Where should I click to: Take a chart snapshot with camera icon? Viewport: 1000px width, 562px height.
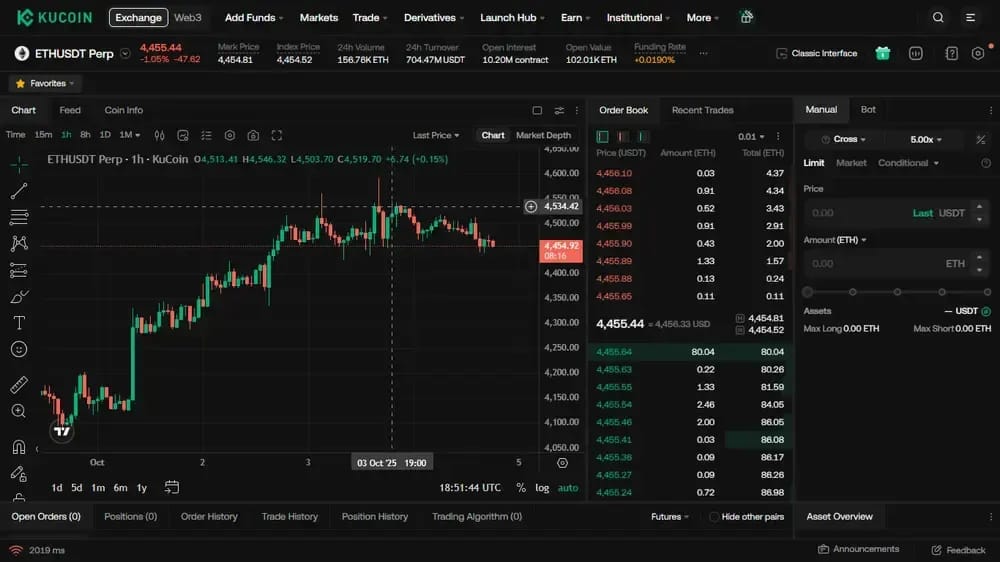(x=253, y=135)
